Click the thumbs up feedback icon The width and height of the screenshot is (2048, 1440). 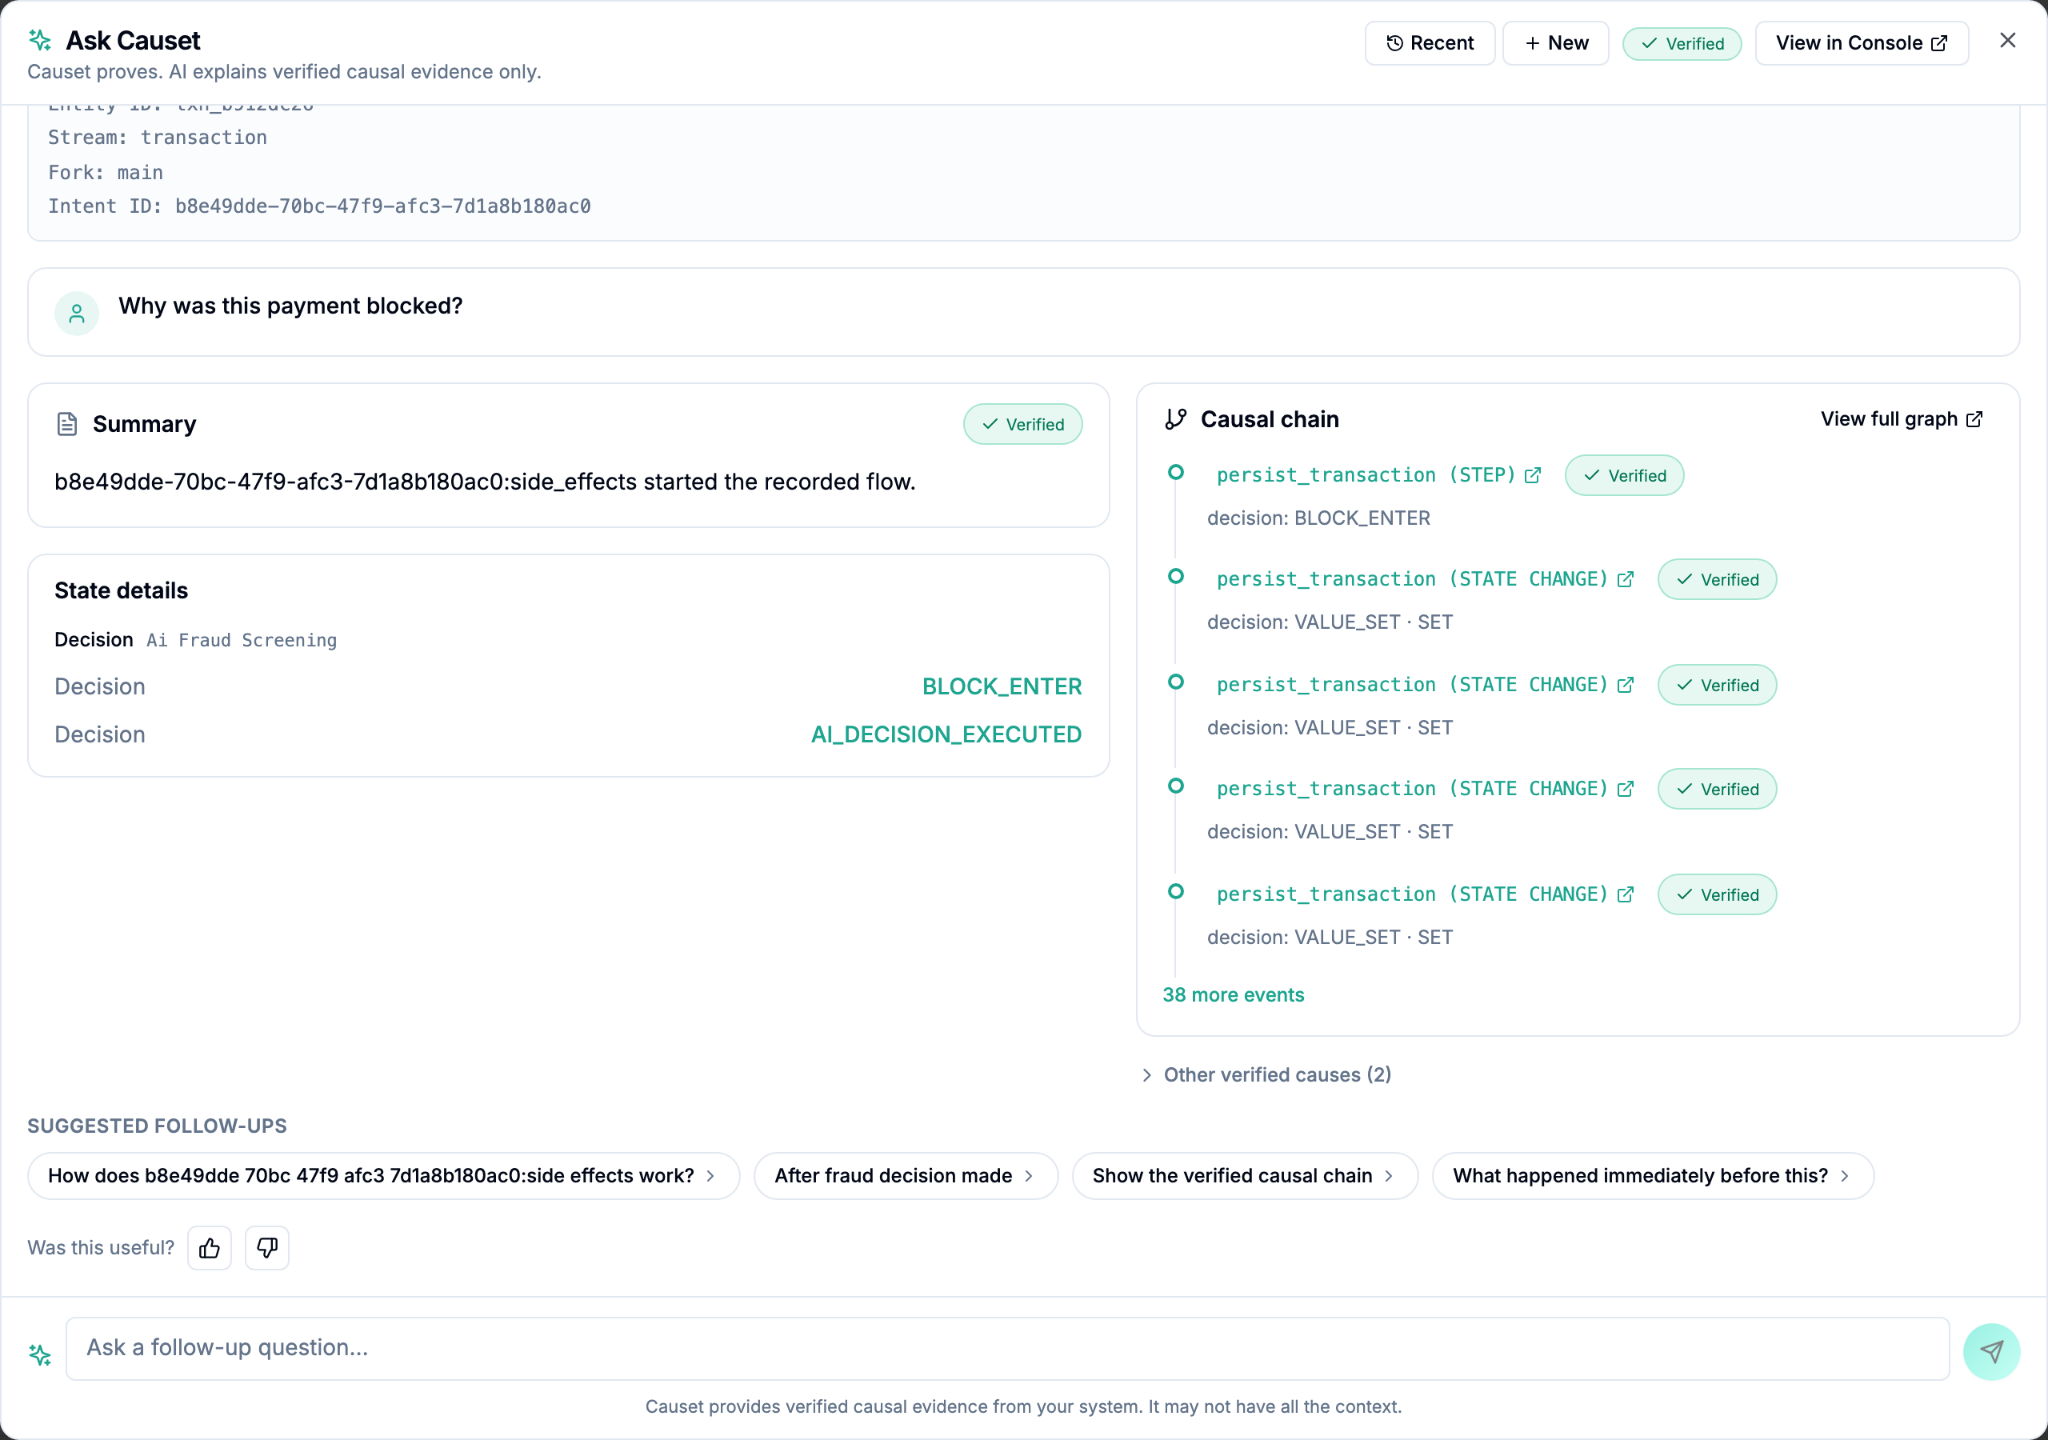209,1248
